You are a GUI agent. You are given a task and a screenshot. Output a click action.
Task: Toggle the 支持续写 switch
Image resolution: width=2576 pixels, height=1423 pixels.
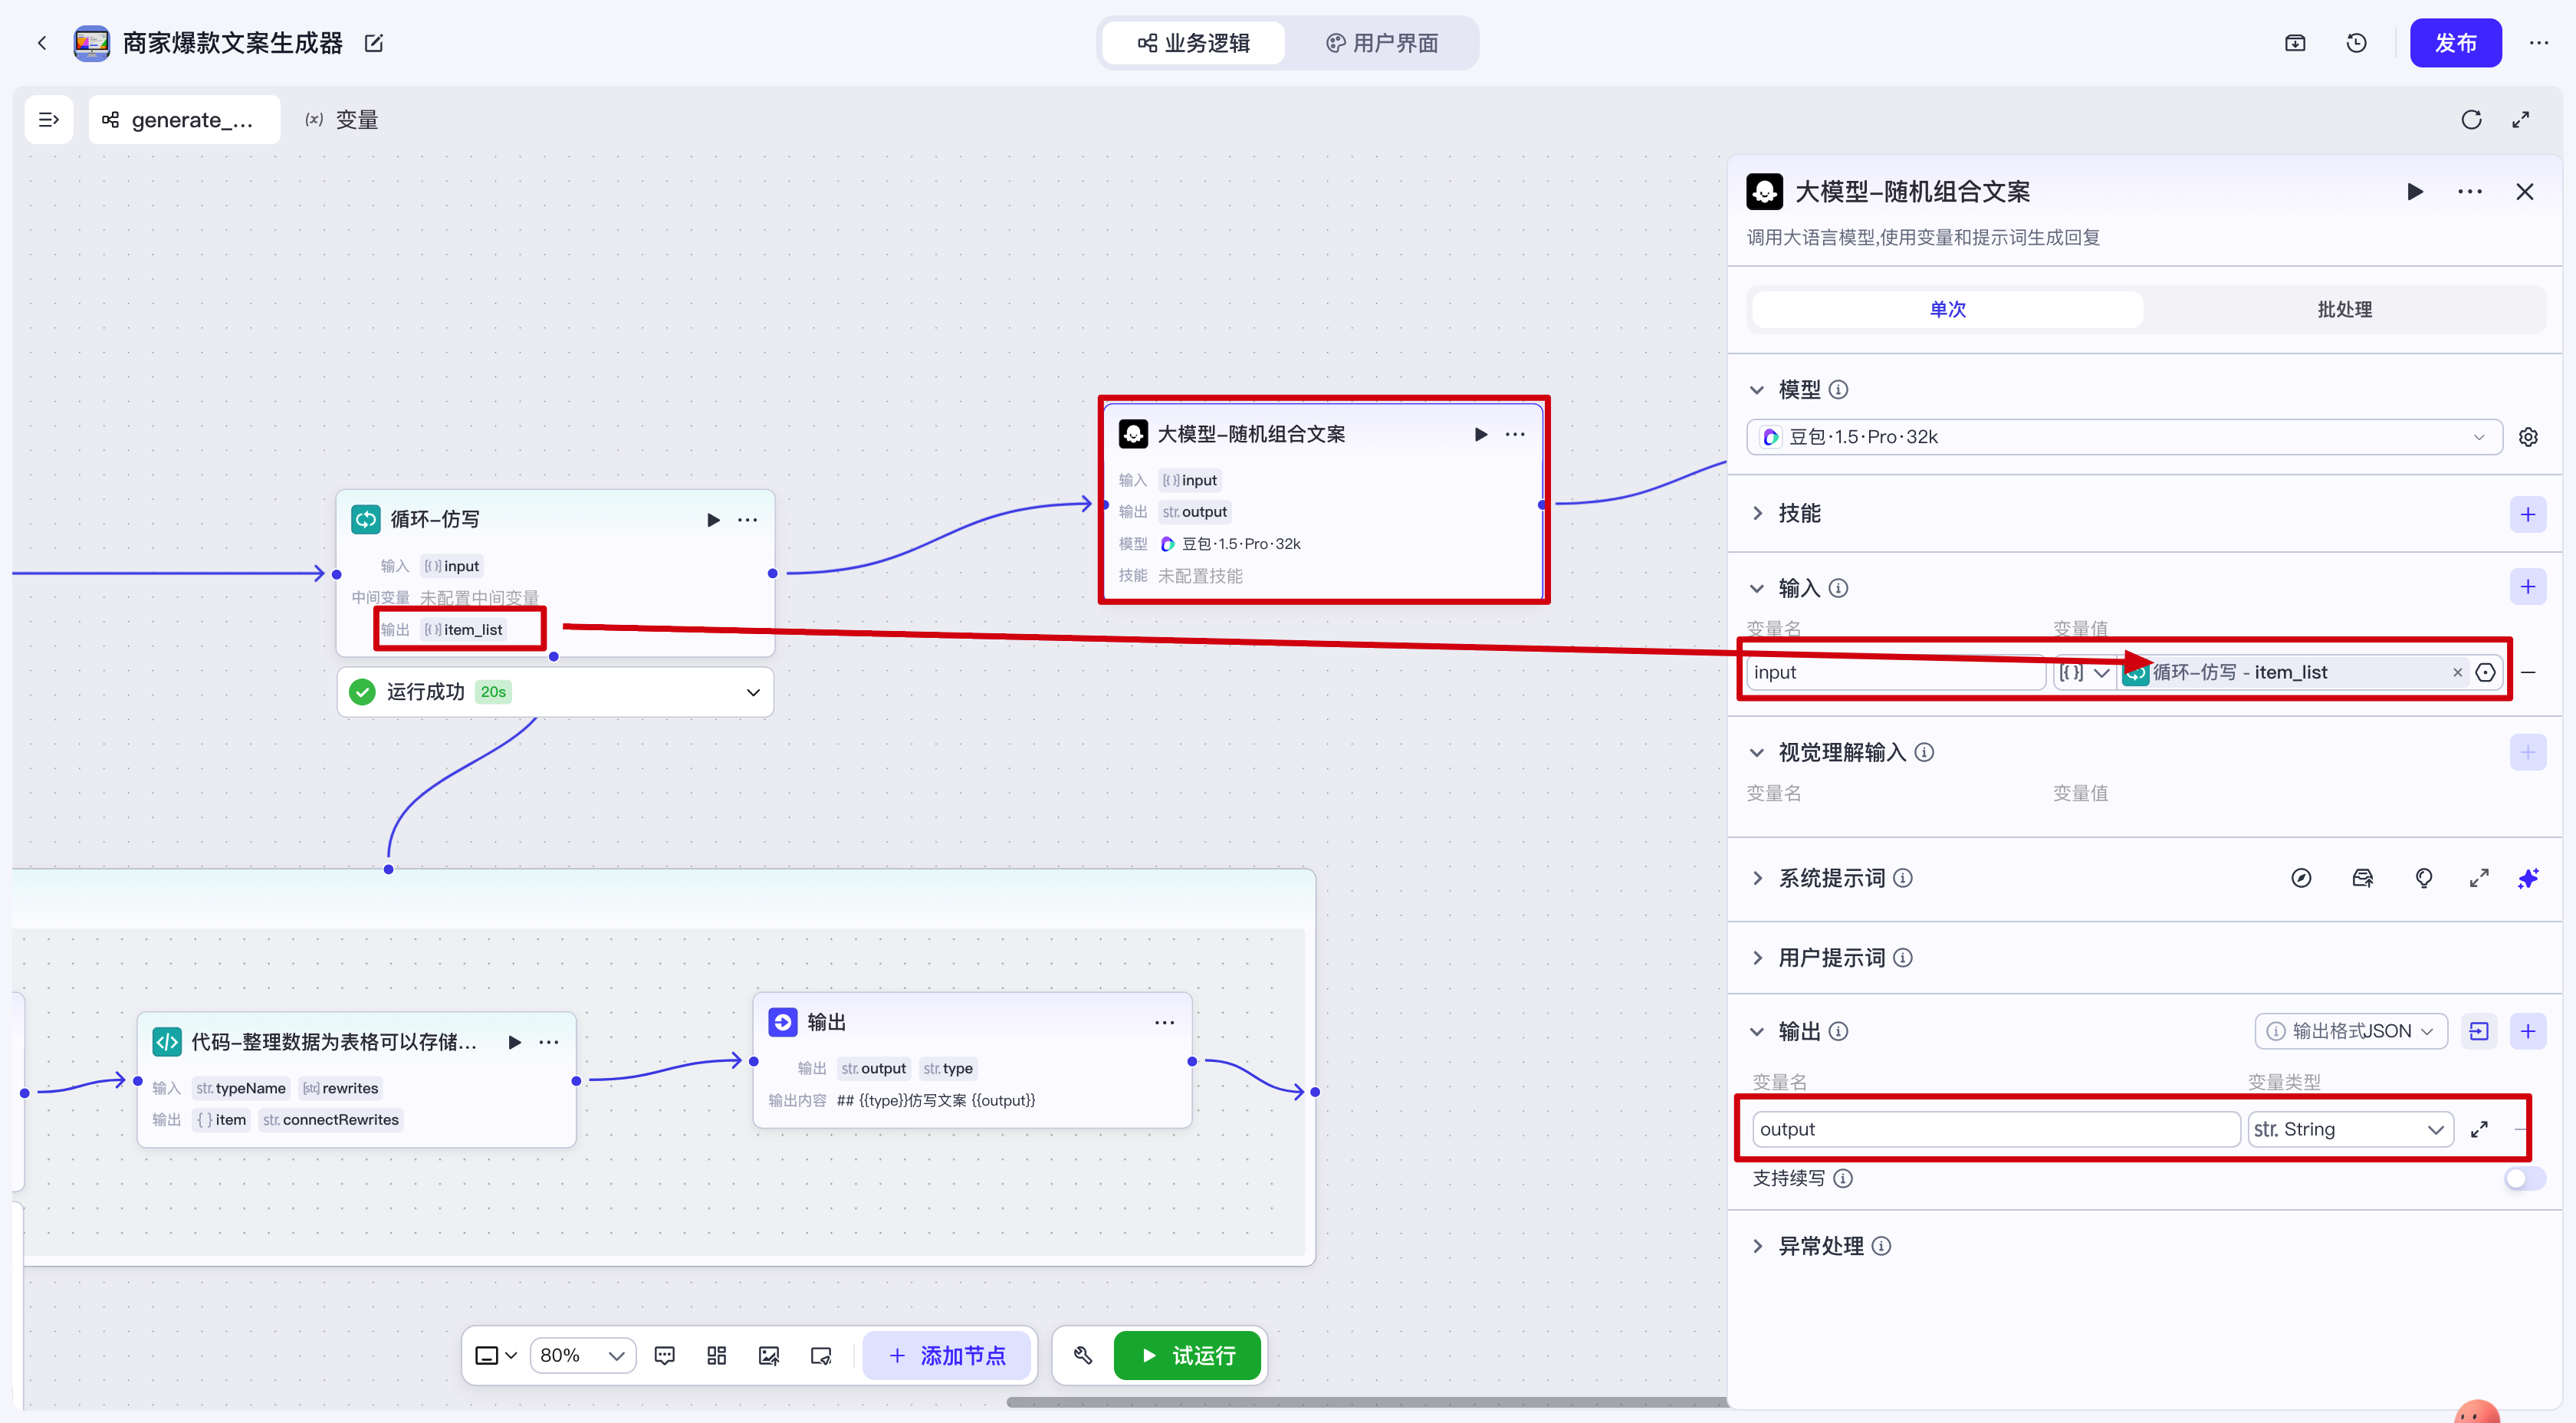(x=2523, y=1178)
